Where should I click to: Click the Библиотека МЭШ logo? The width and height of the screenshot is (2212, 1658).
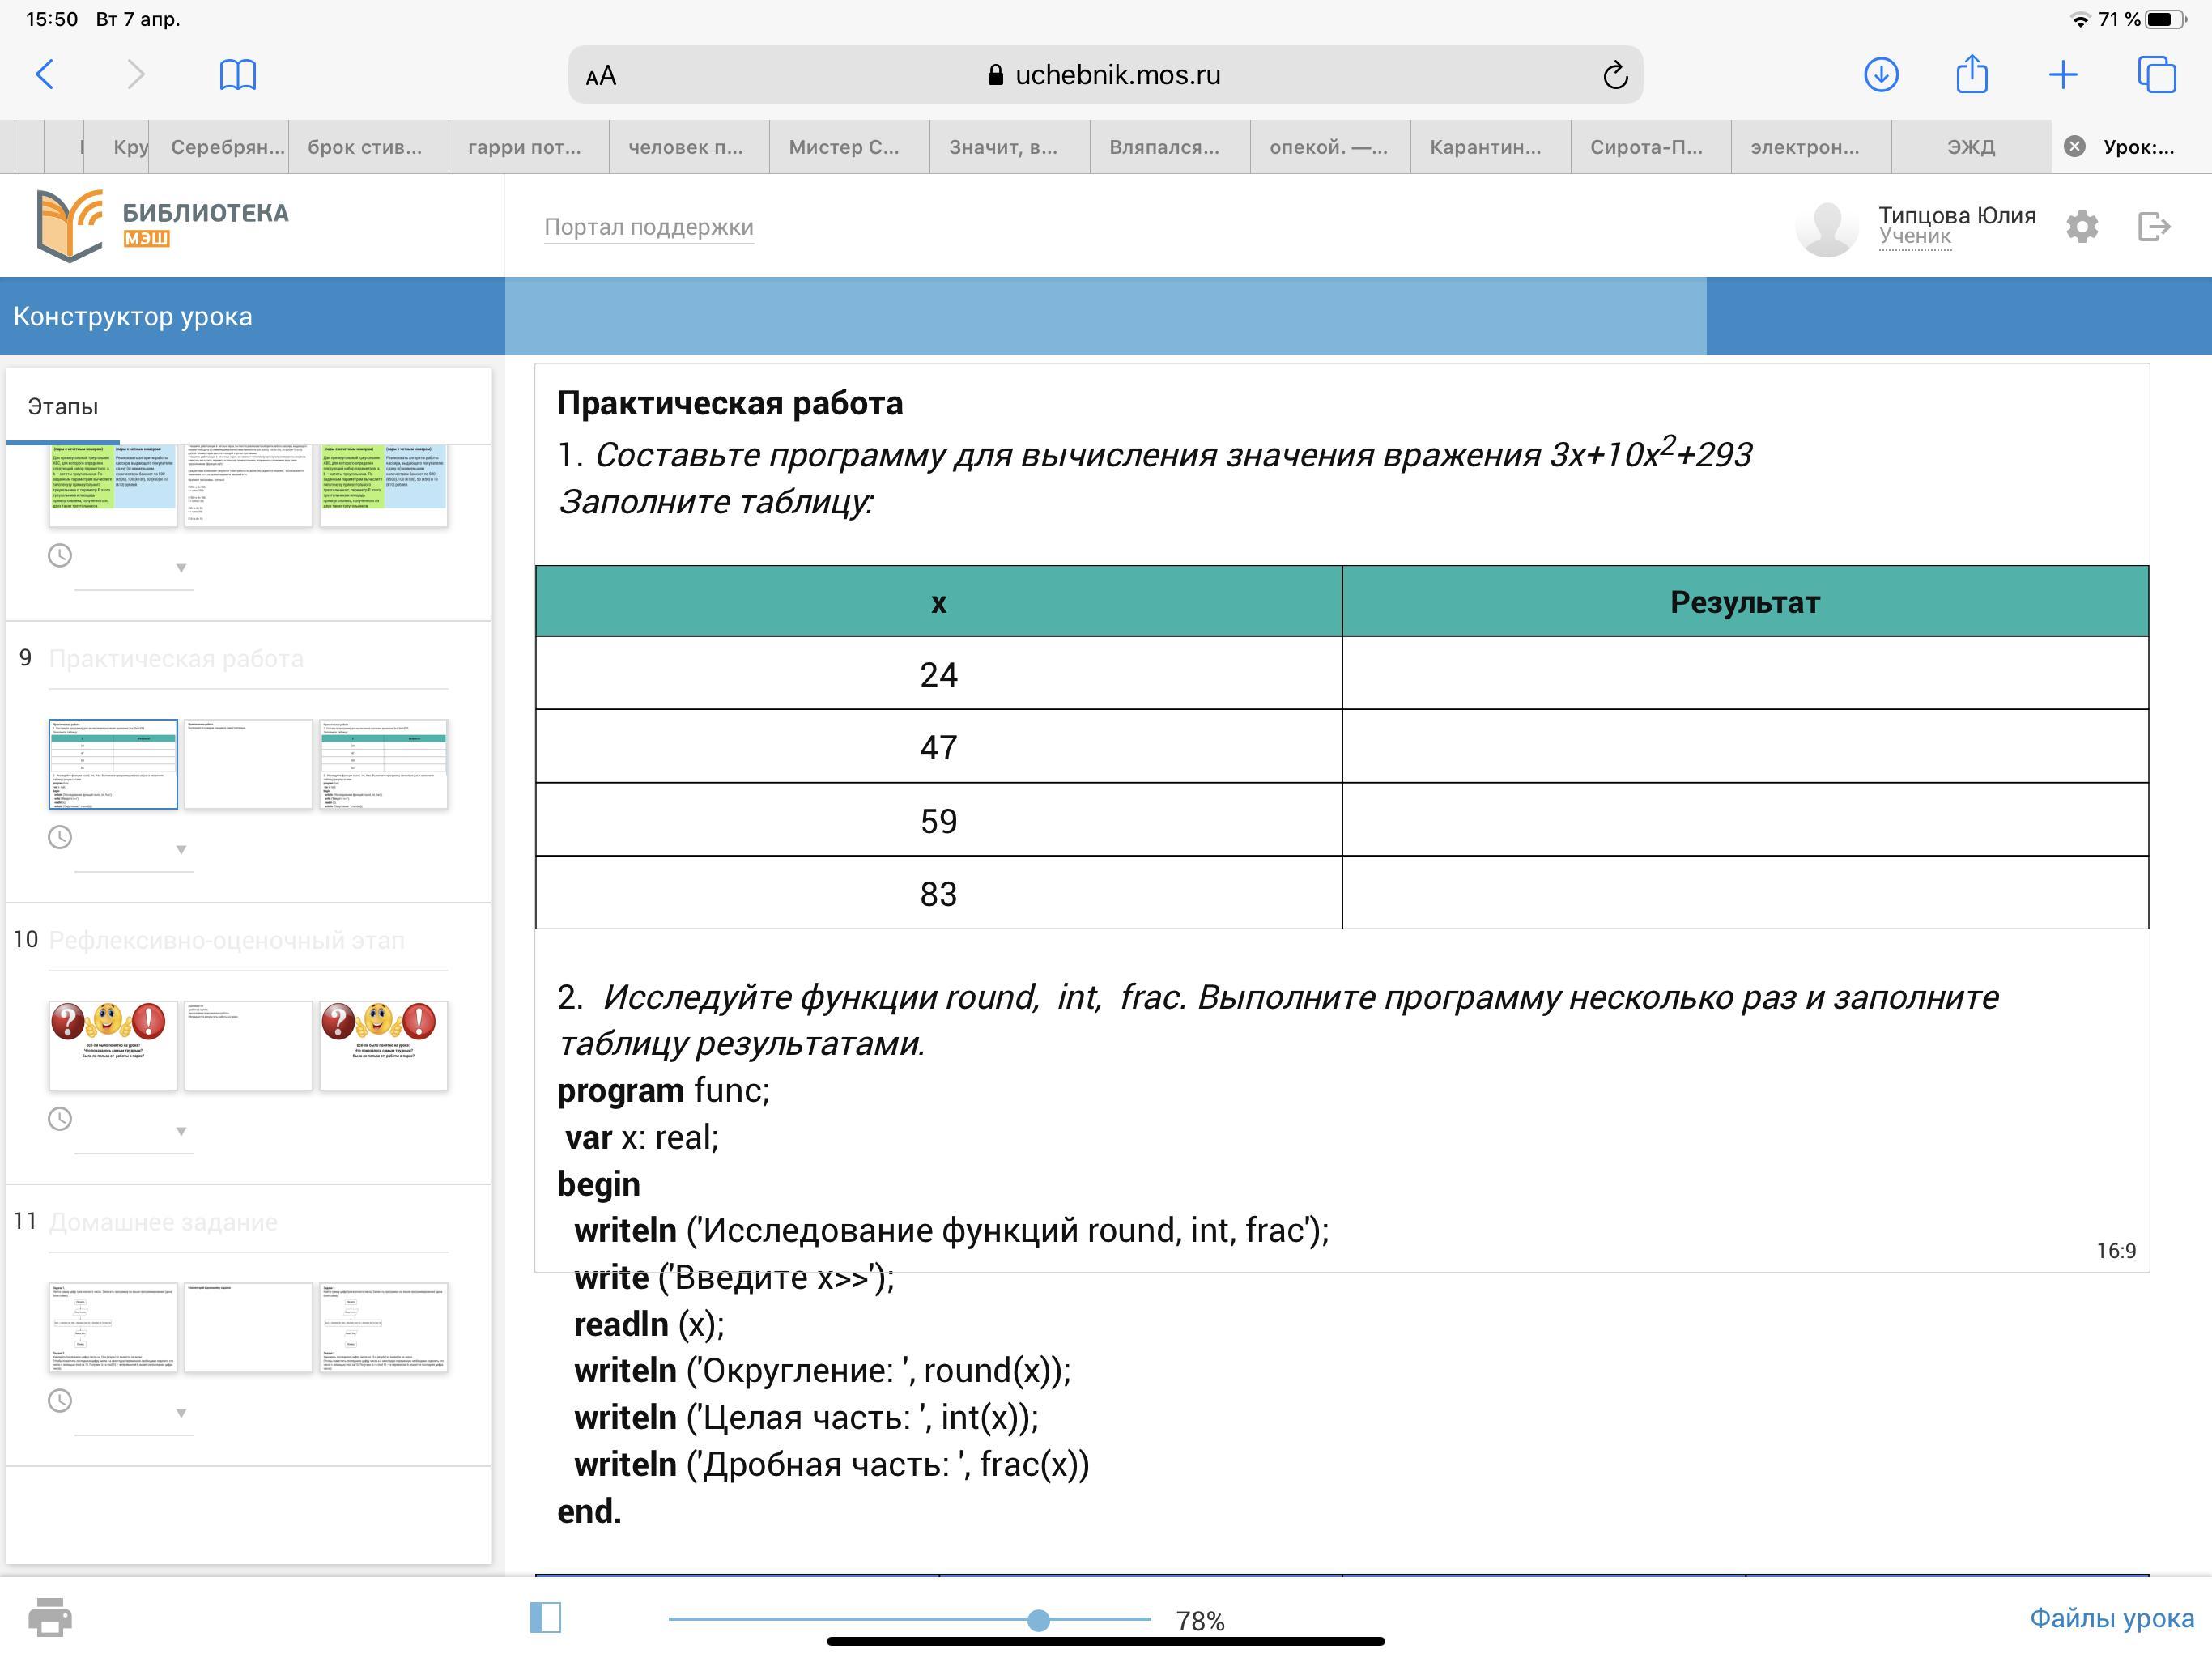163,225
